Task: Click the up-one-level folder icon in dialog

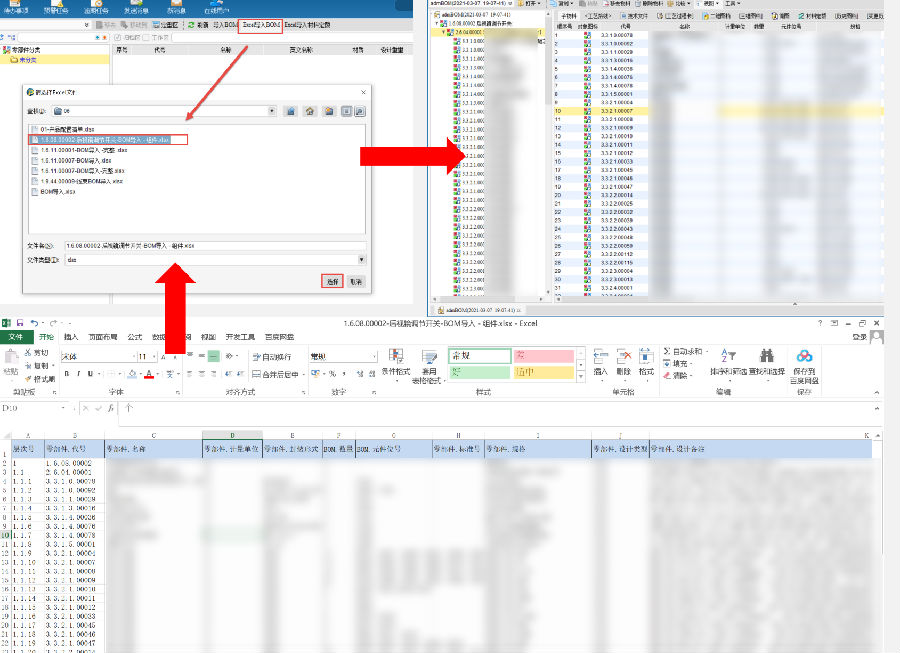Action: [290, 111]
